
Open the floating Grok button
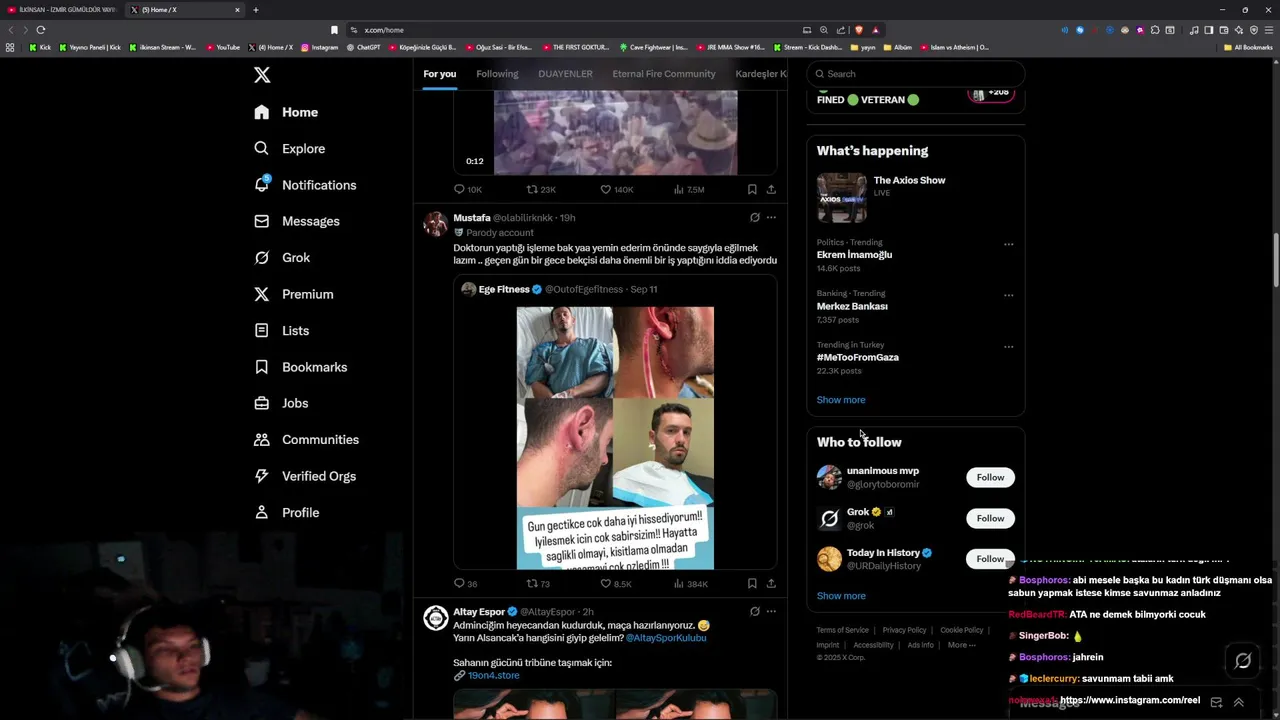(1243, 661)
